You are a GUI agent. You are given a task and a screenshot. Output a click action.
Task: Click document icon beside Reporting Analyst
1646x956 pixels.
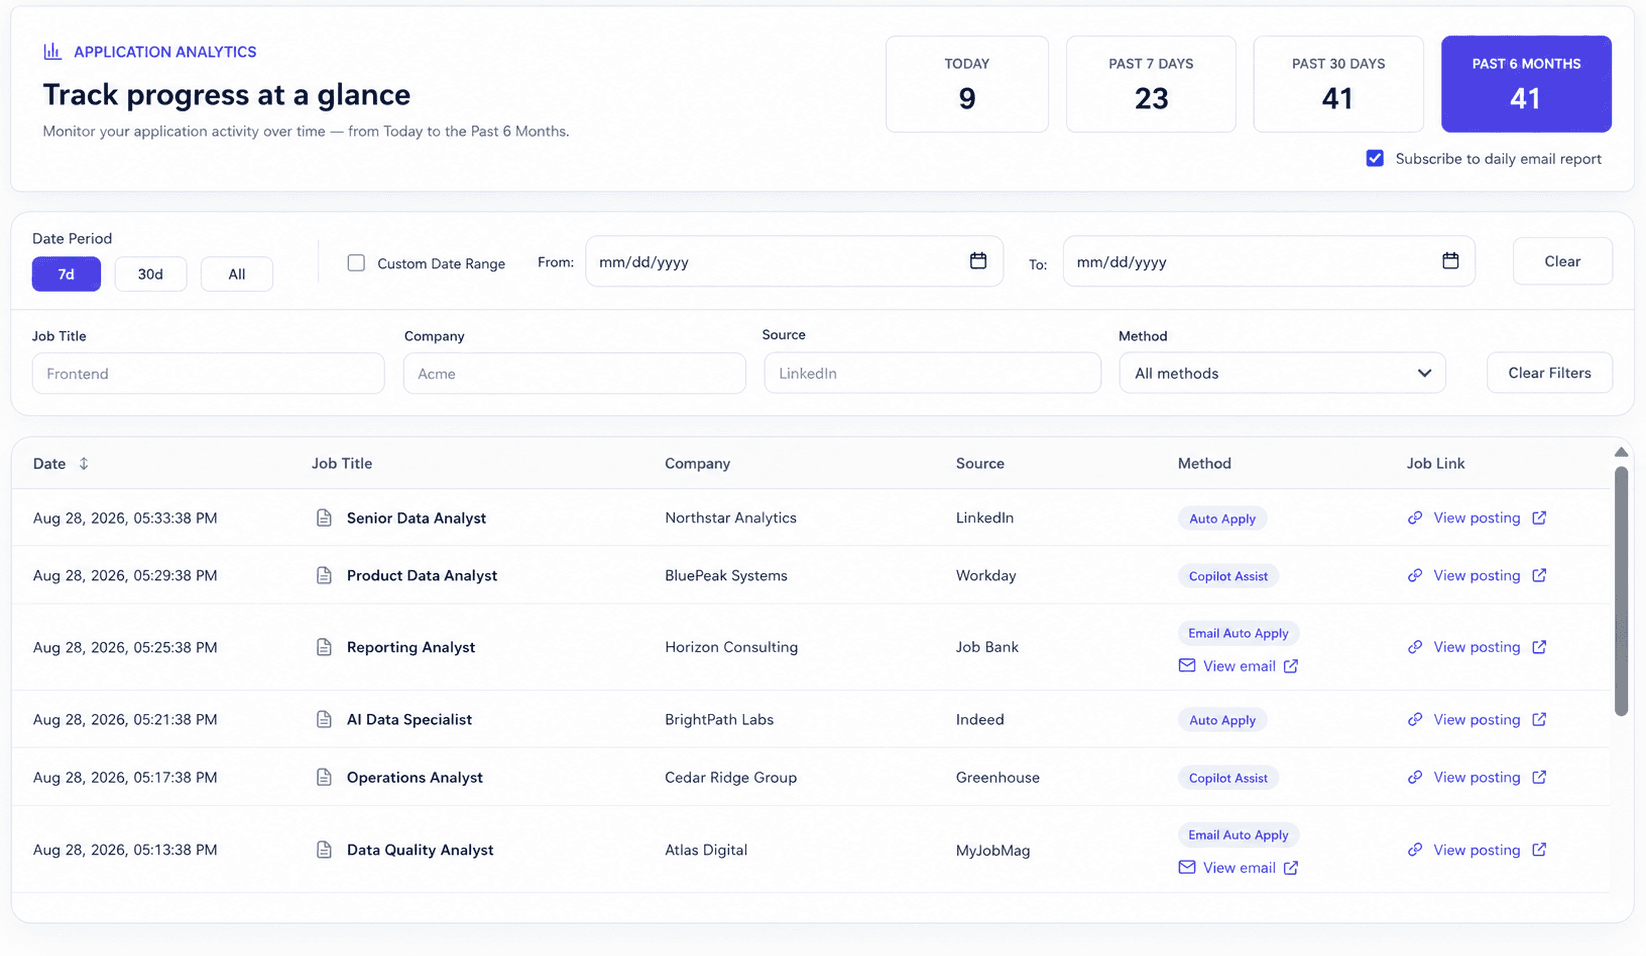tap(324, 647)
